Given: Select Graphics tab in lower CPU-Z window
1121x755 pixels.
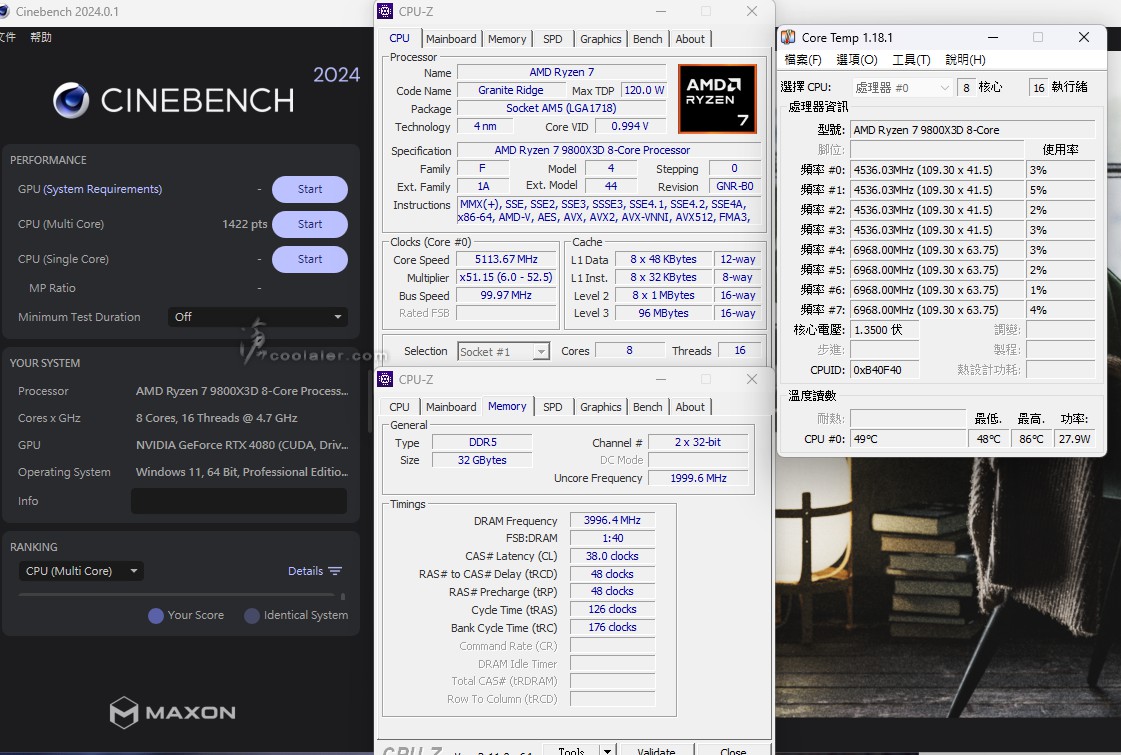Looking at the screenshot, I should [x=601, y=407].
